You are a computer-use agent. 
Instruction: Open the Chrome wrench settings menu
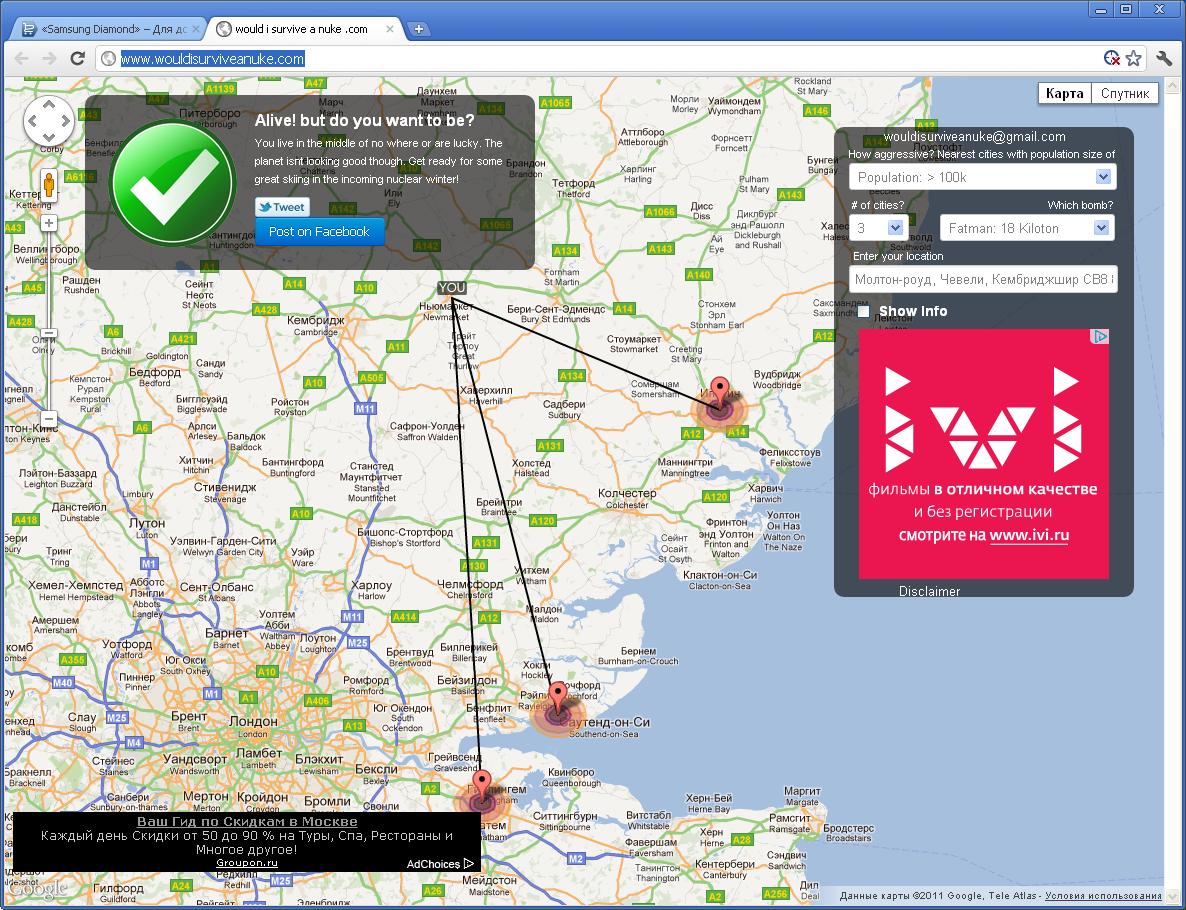click(1164, 58)
